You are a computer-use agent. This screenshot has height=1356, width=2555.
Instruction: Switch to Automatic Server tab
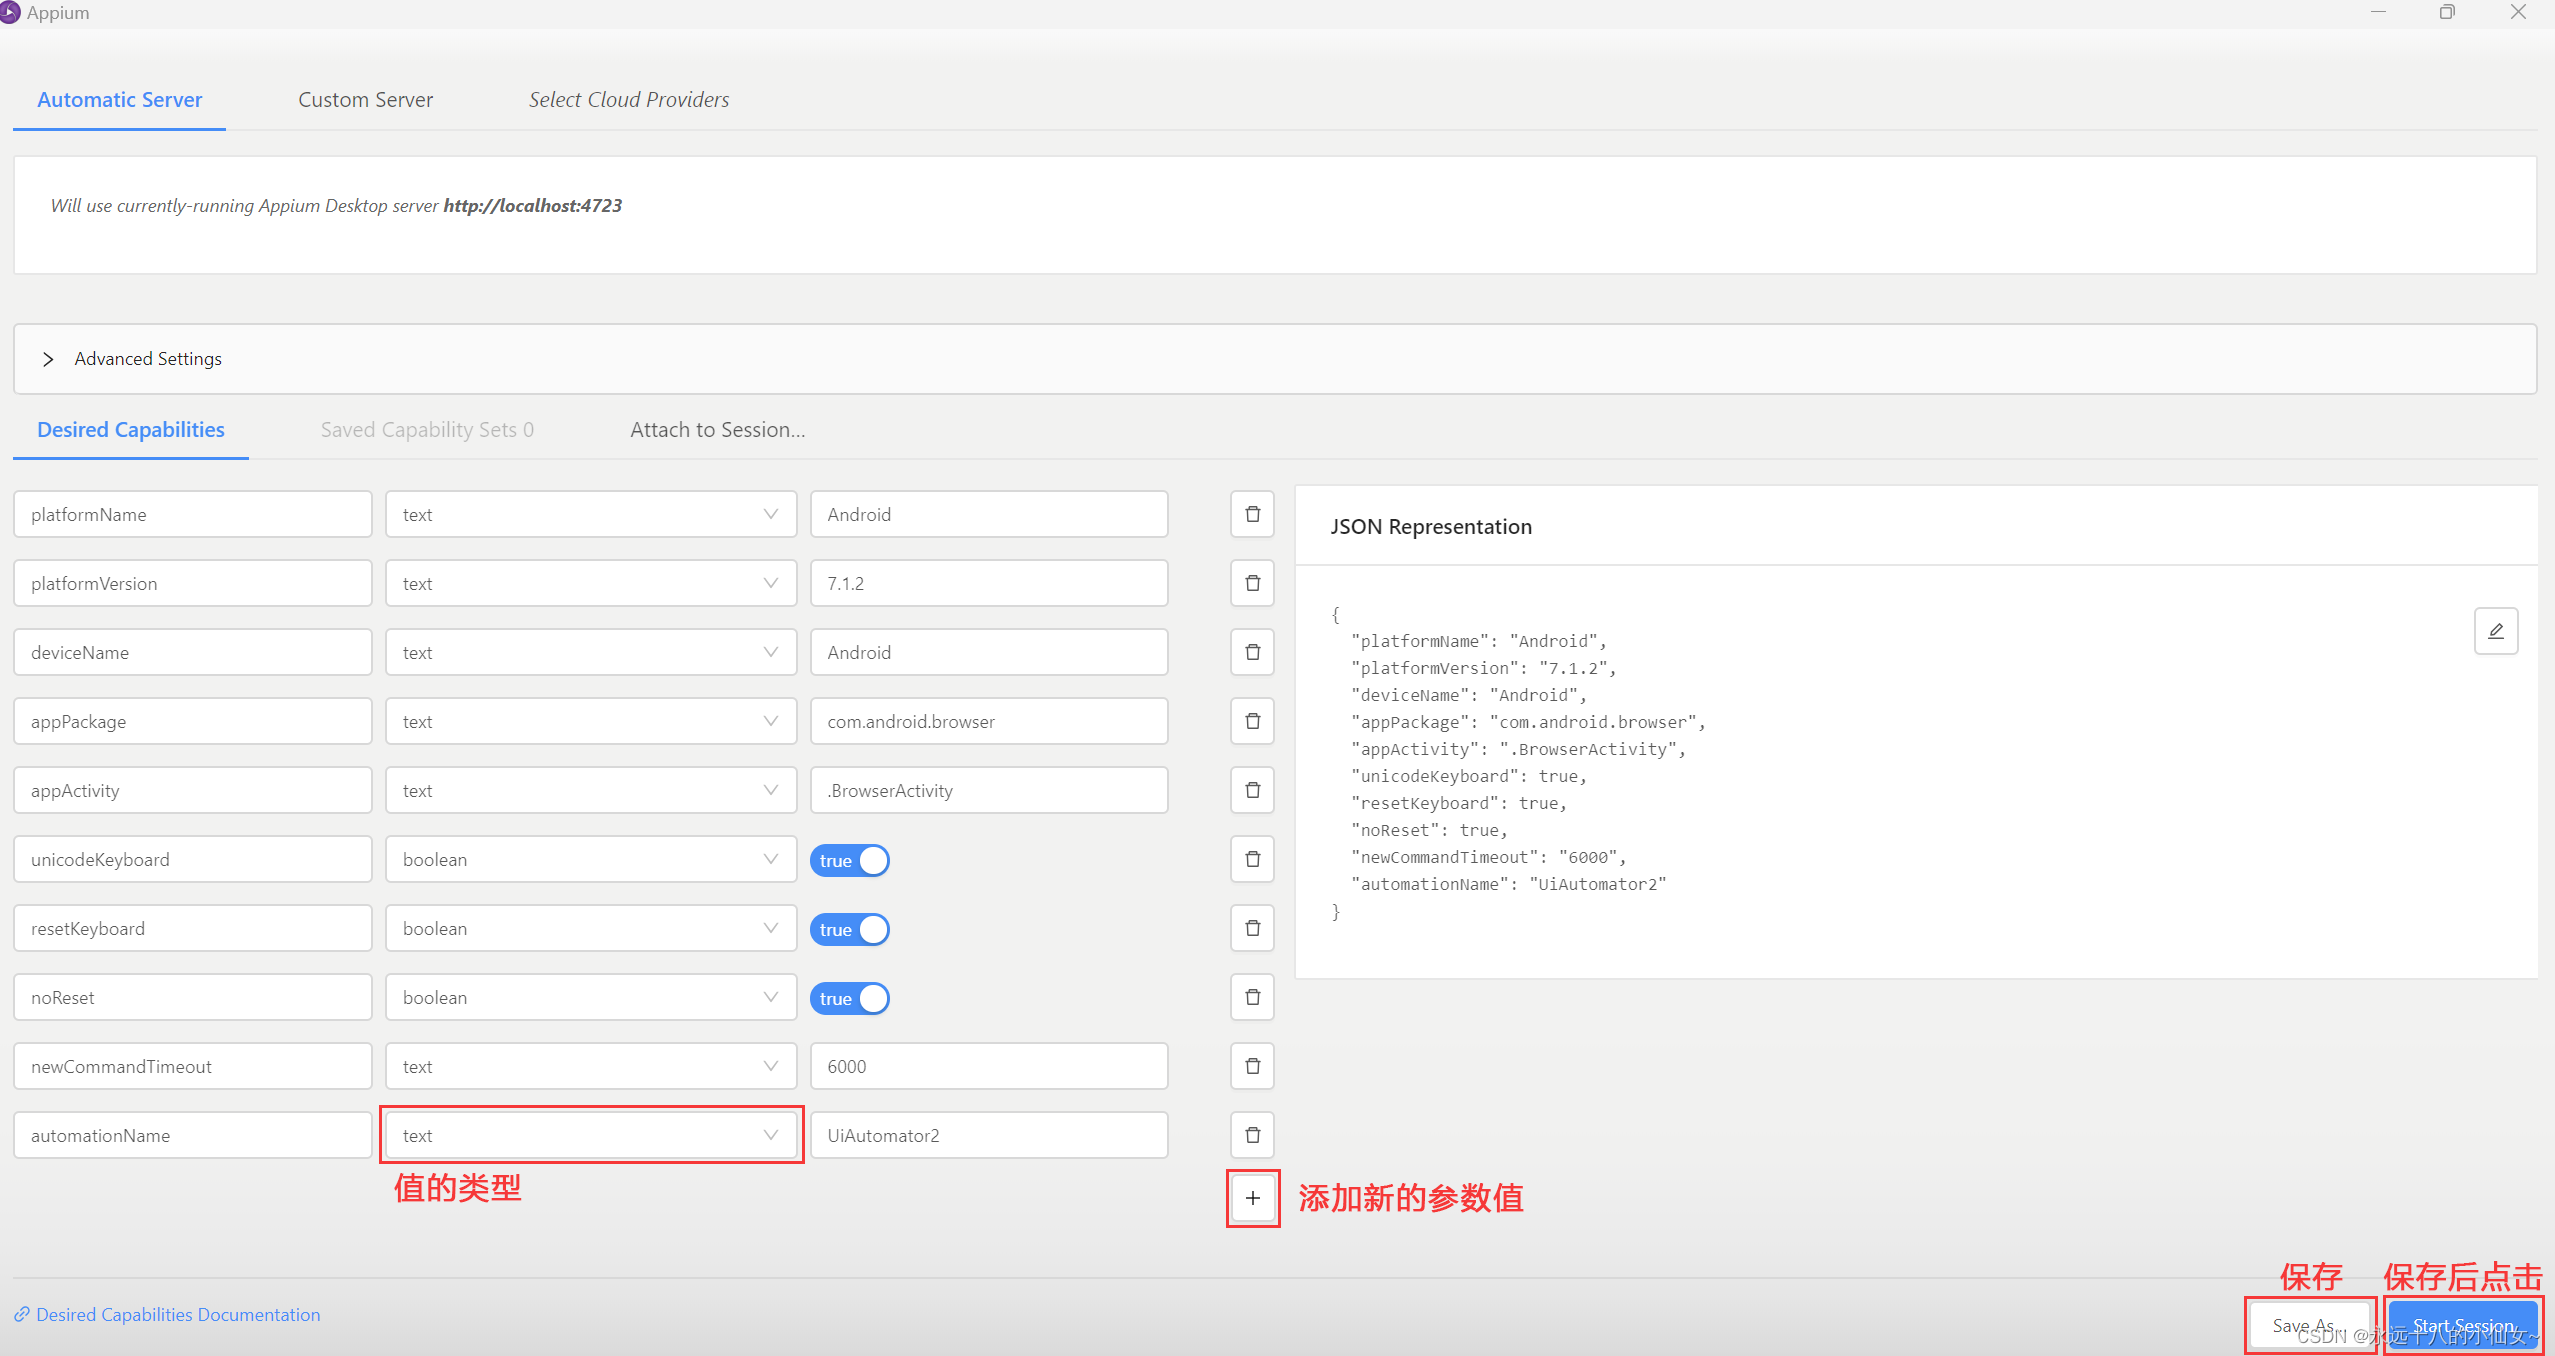click(119, 100)
